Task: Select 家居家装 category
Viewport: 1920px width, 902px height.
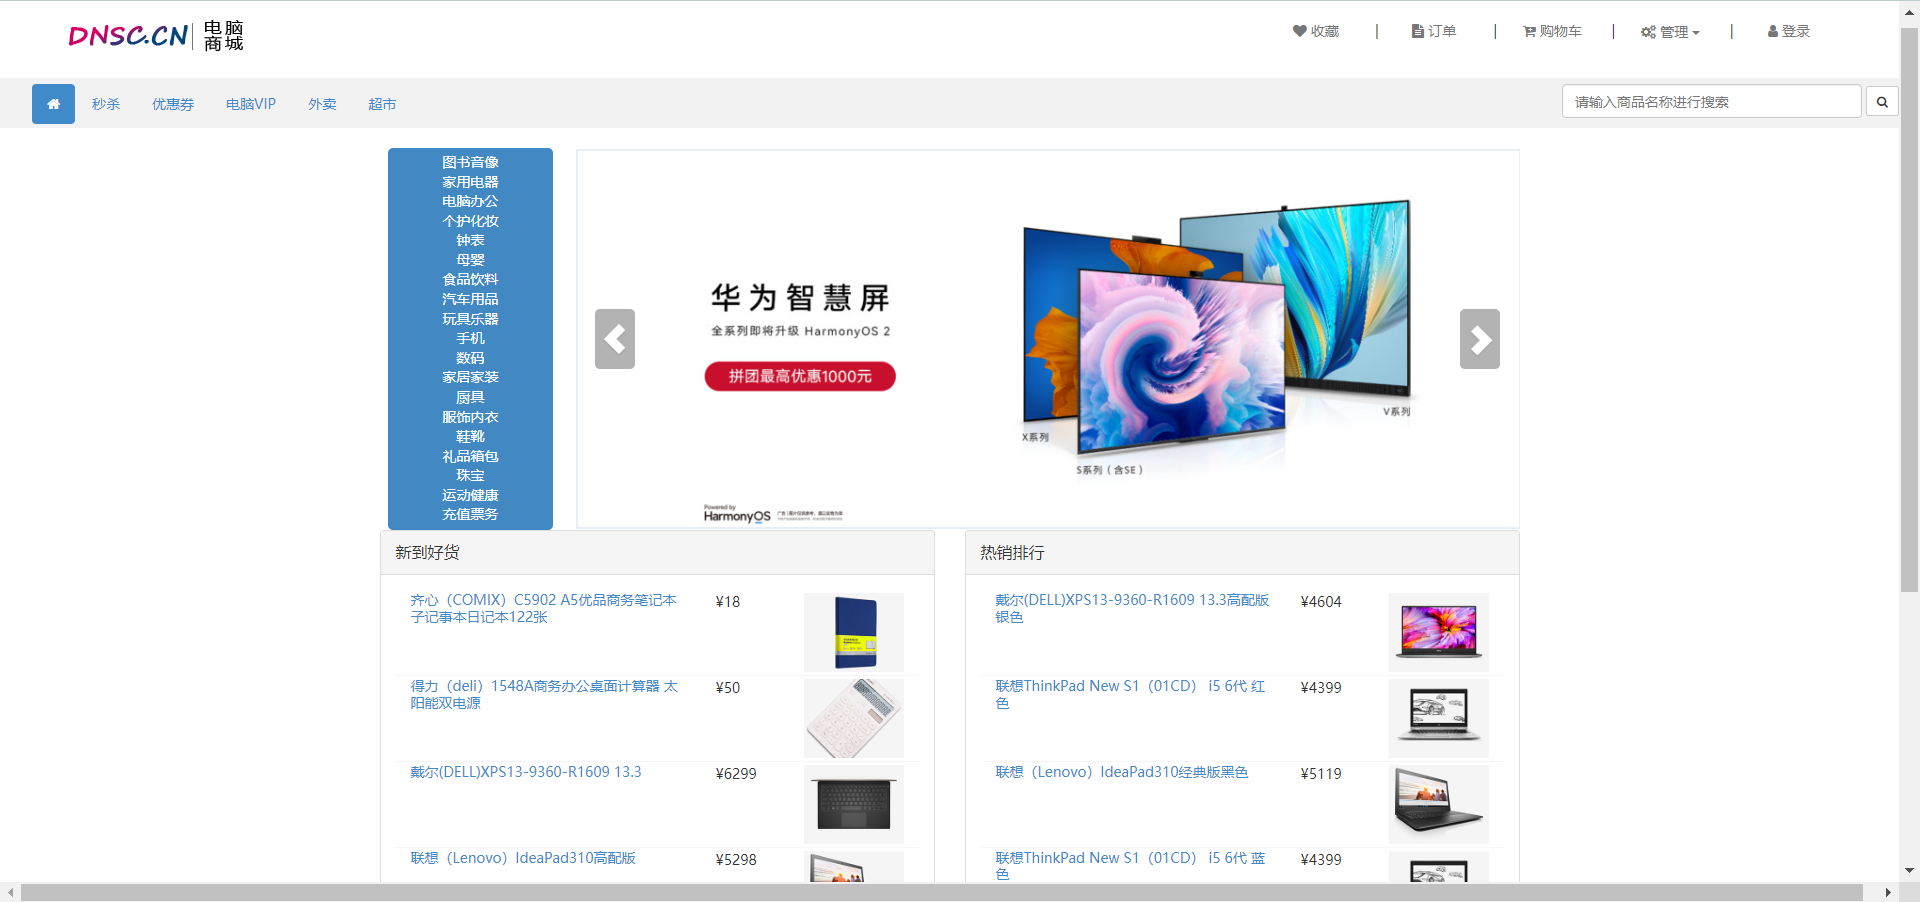Action: [470, 377]
